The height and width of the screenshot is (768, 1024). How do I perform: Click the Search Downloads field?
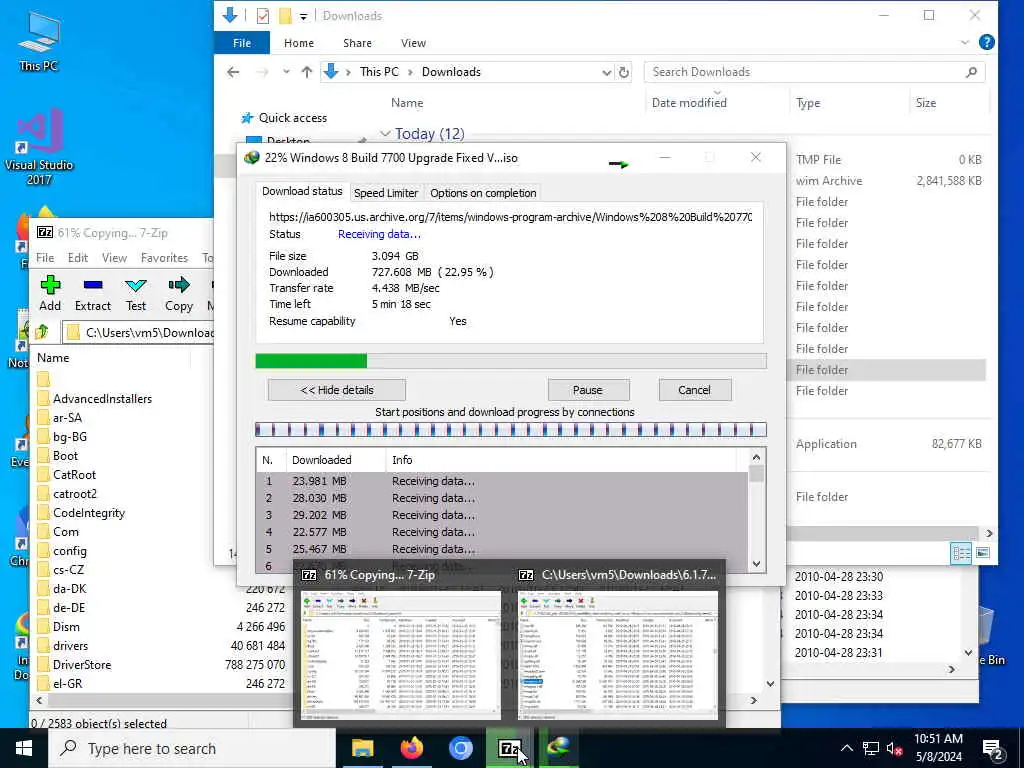814,72
